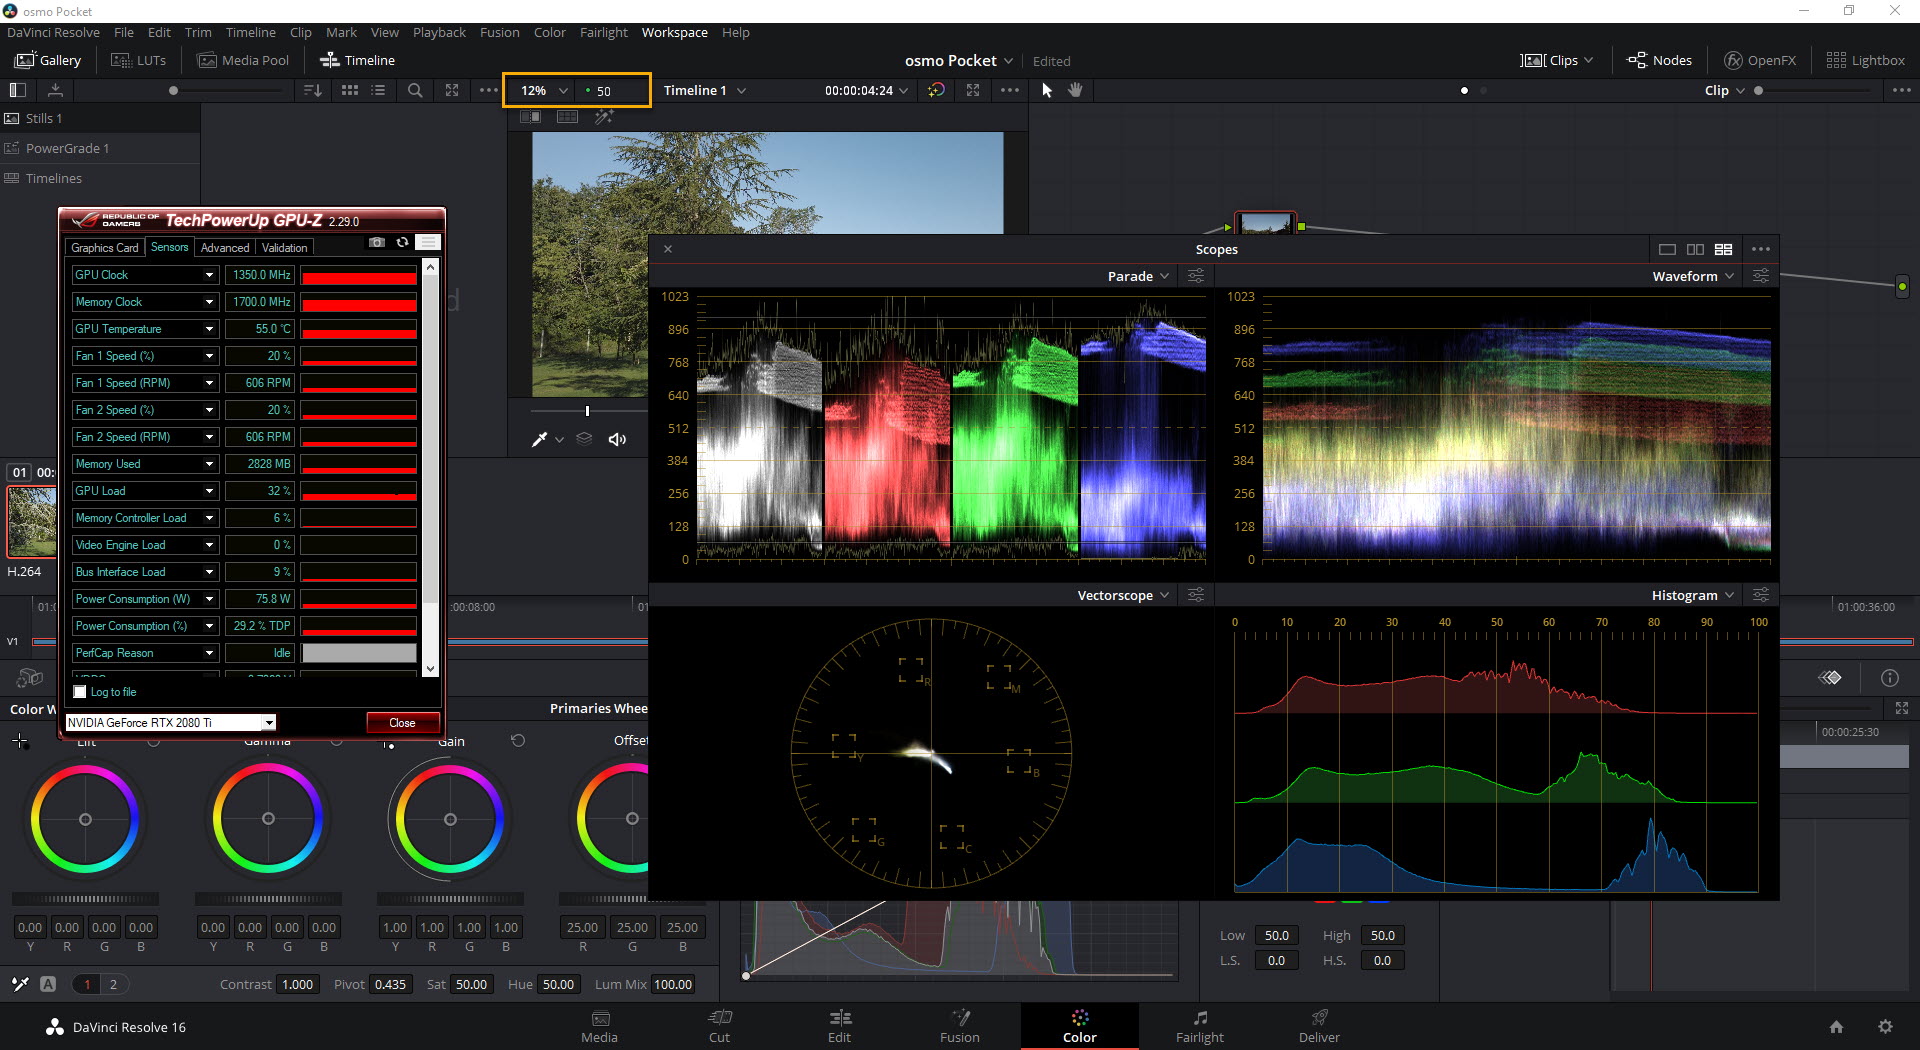Go to the Media page
The image size is (1920, 1050).
[x=599, y=1027]
